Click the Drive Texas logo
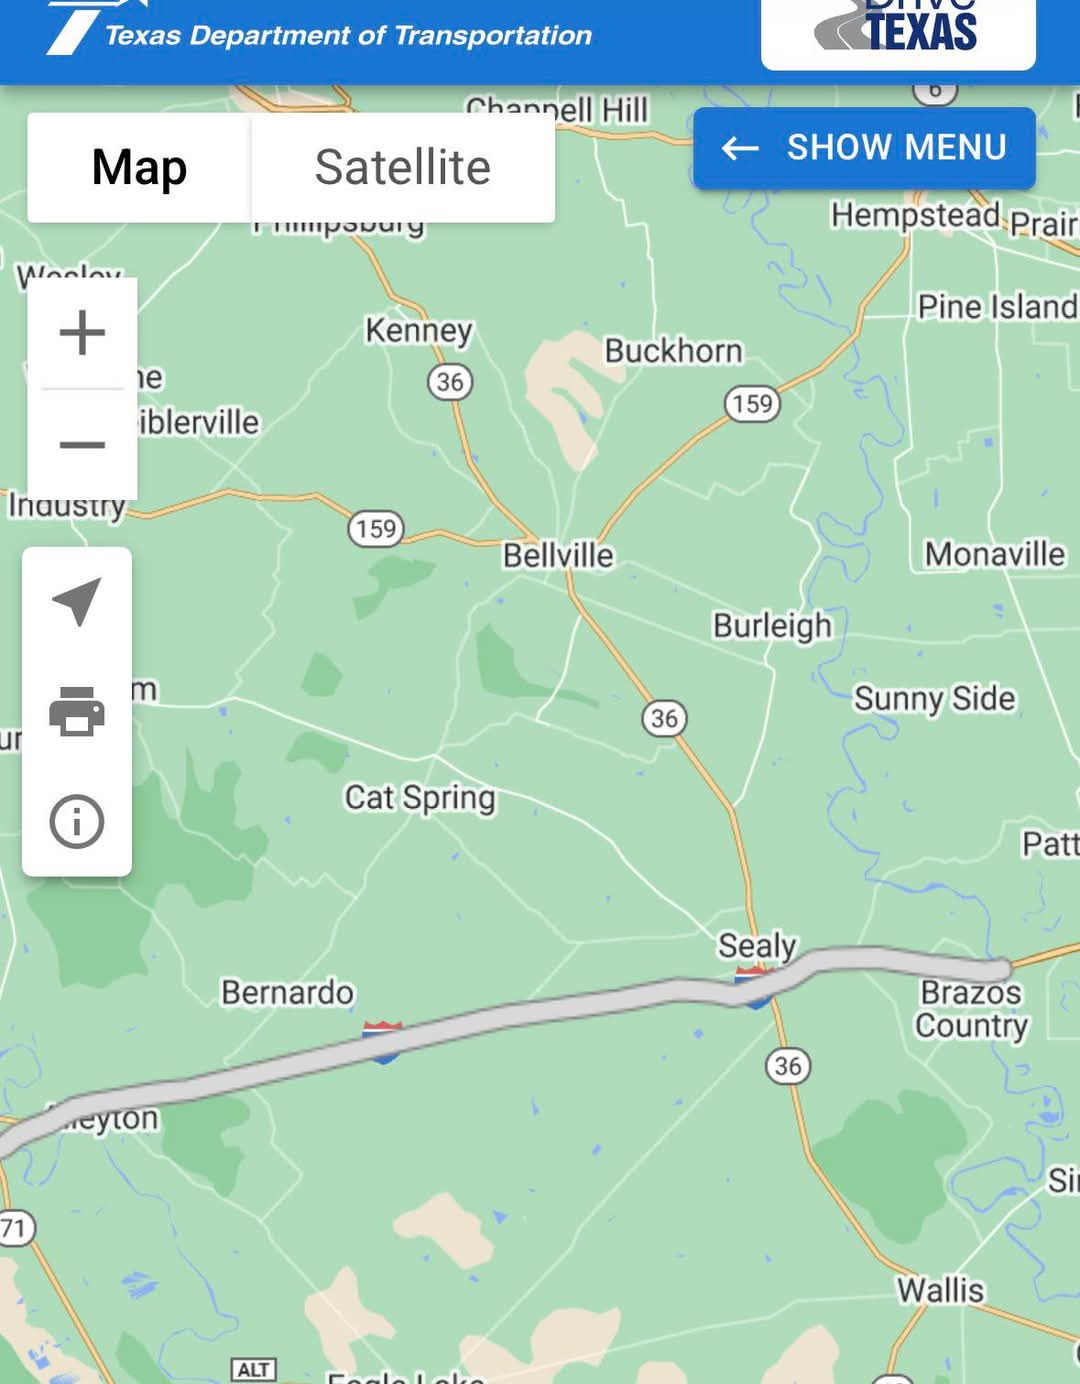The image size is (1080, 1384). click(x=898, y=30)
